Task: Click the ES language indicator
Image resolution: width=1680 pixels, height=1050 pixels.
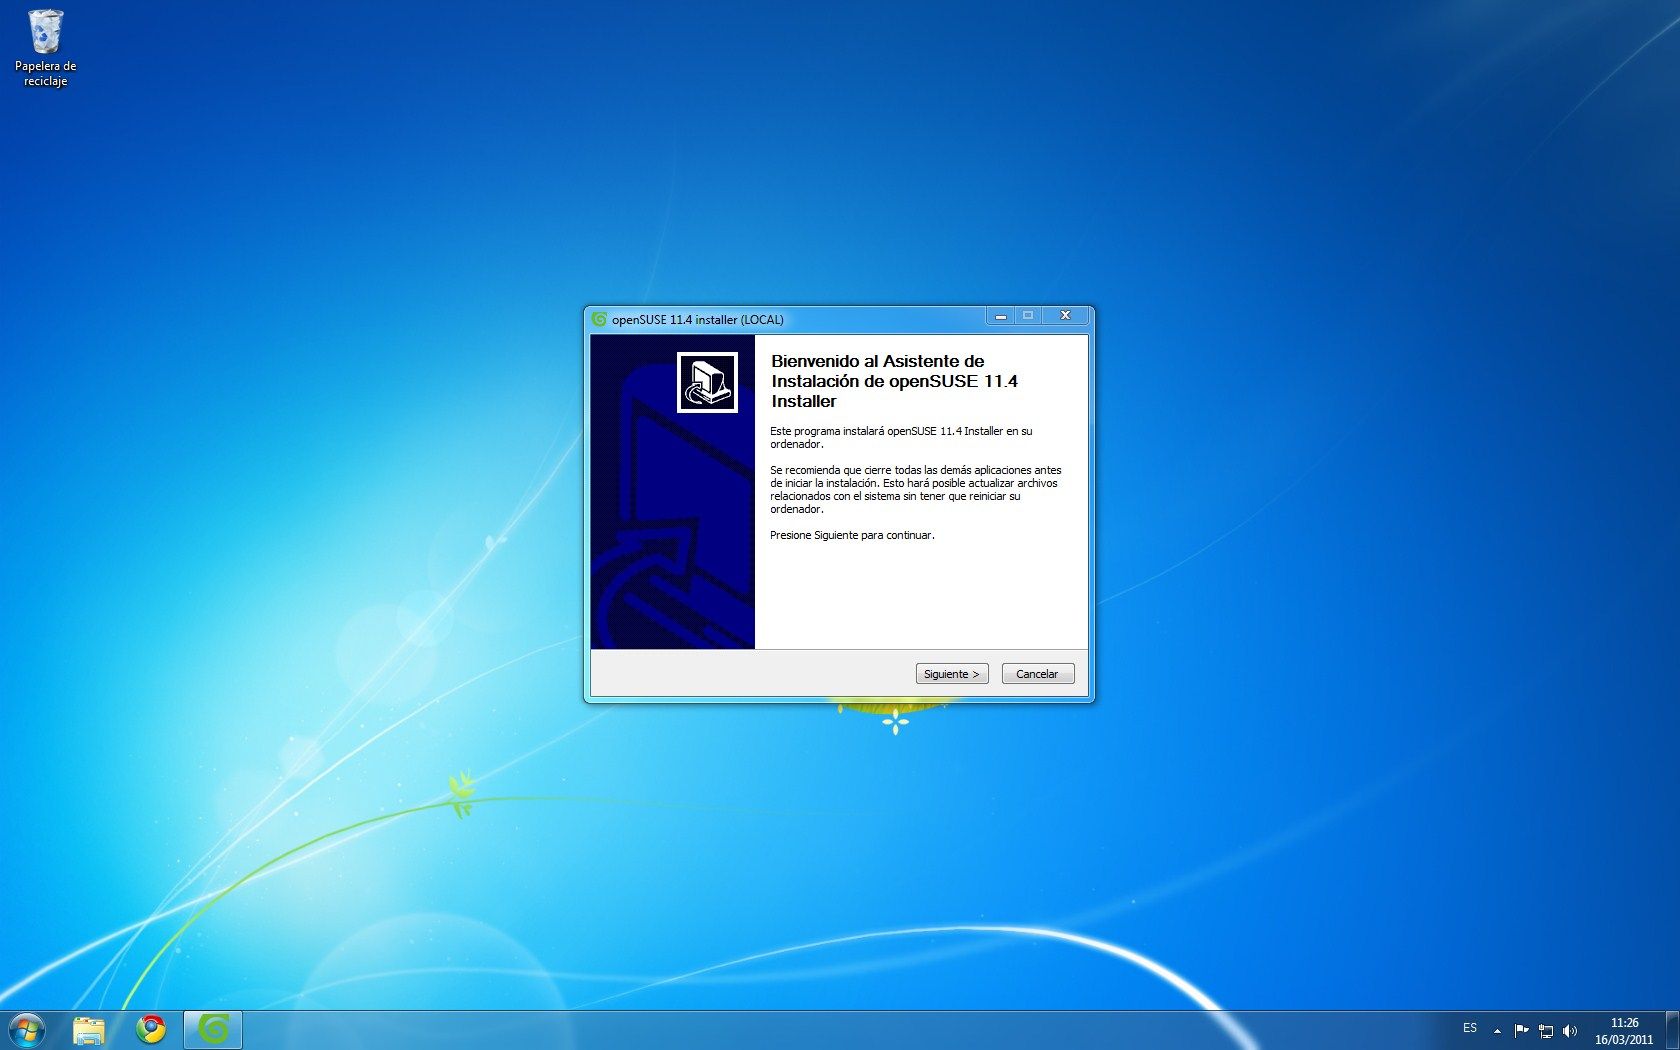Action: (1470, 1028)
